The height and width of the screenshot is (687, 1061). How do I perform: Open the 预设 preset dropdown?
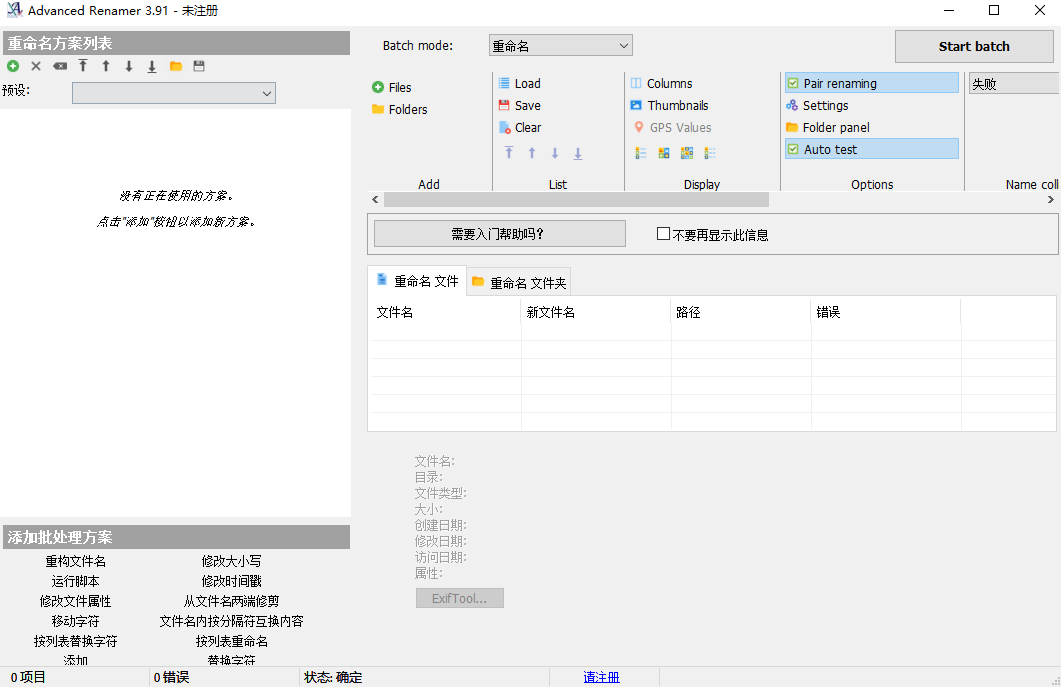(173, 93)
